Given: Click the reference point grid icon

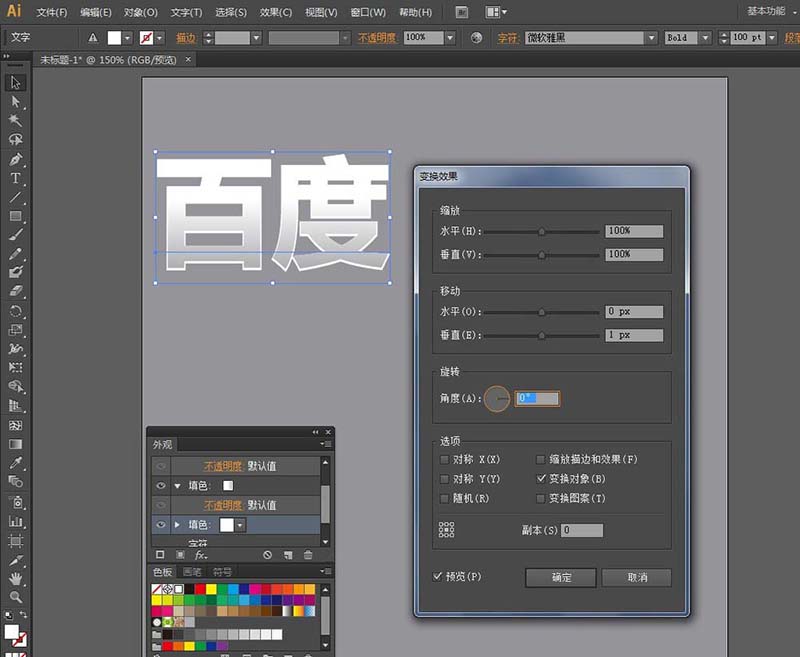Looking at the screenshot, I should click(446, 529).
